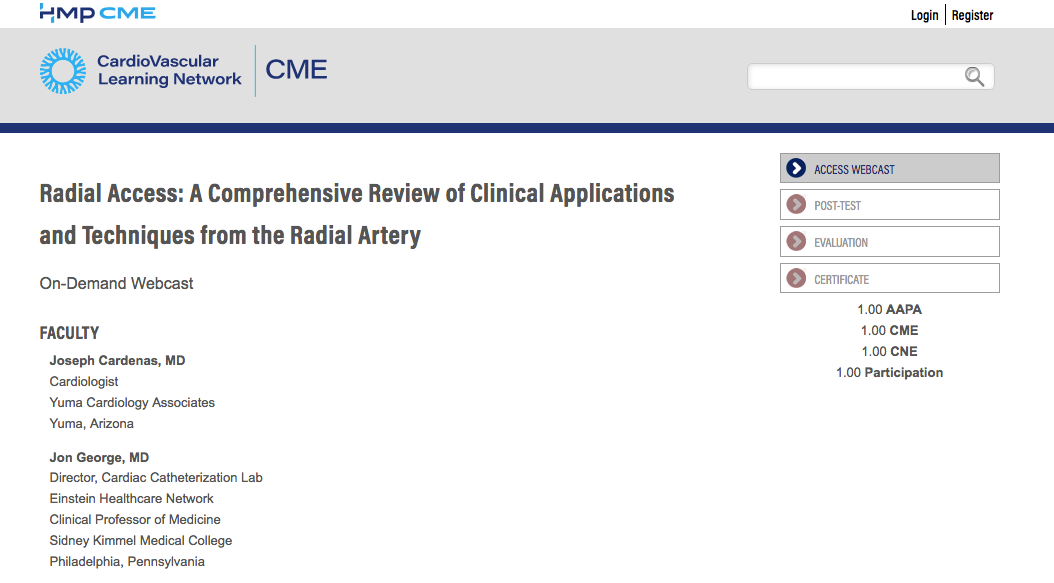This screenshot has height=583, width=1054.
Task: Click the Certificate arrow icon
Action: point(796,278)
